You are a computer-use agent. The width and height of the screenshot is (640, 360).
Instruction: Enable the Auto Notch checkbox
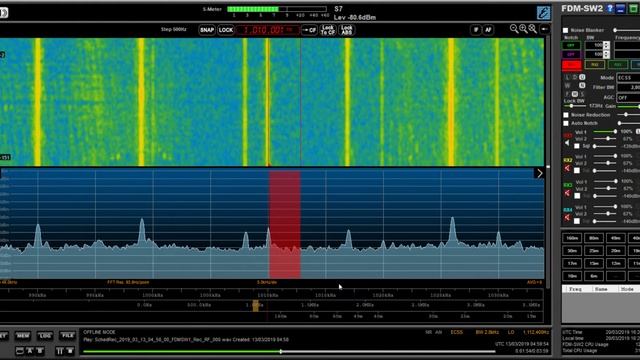tap(566, 123)
